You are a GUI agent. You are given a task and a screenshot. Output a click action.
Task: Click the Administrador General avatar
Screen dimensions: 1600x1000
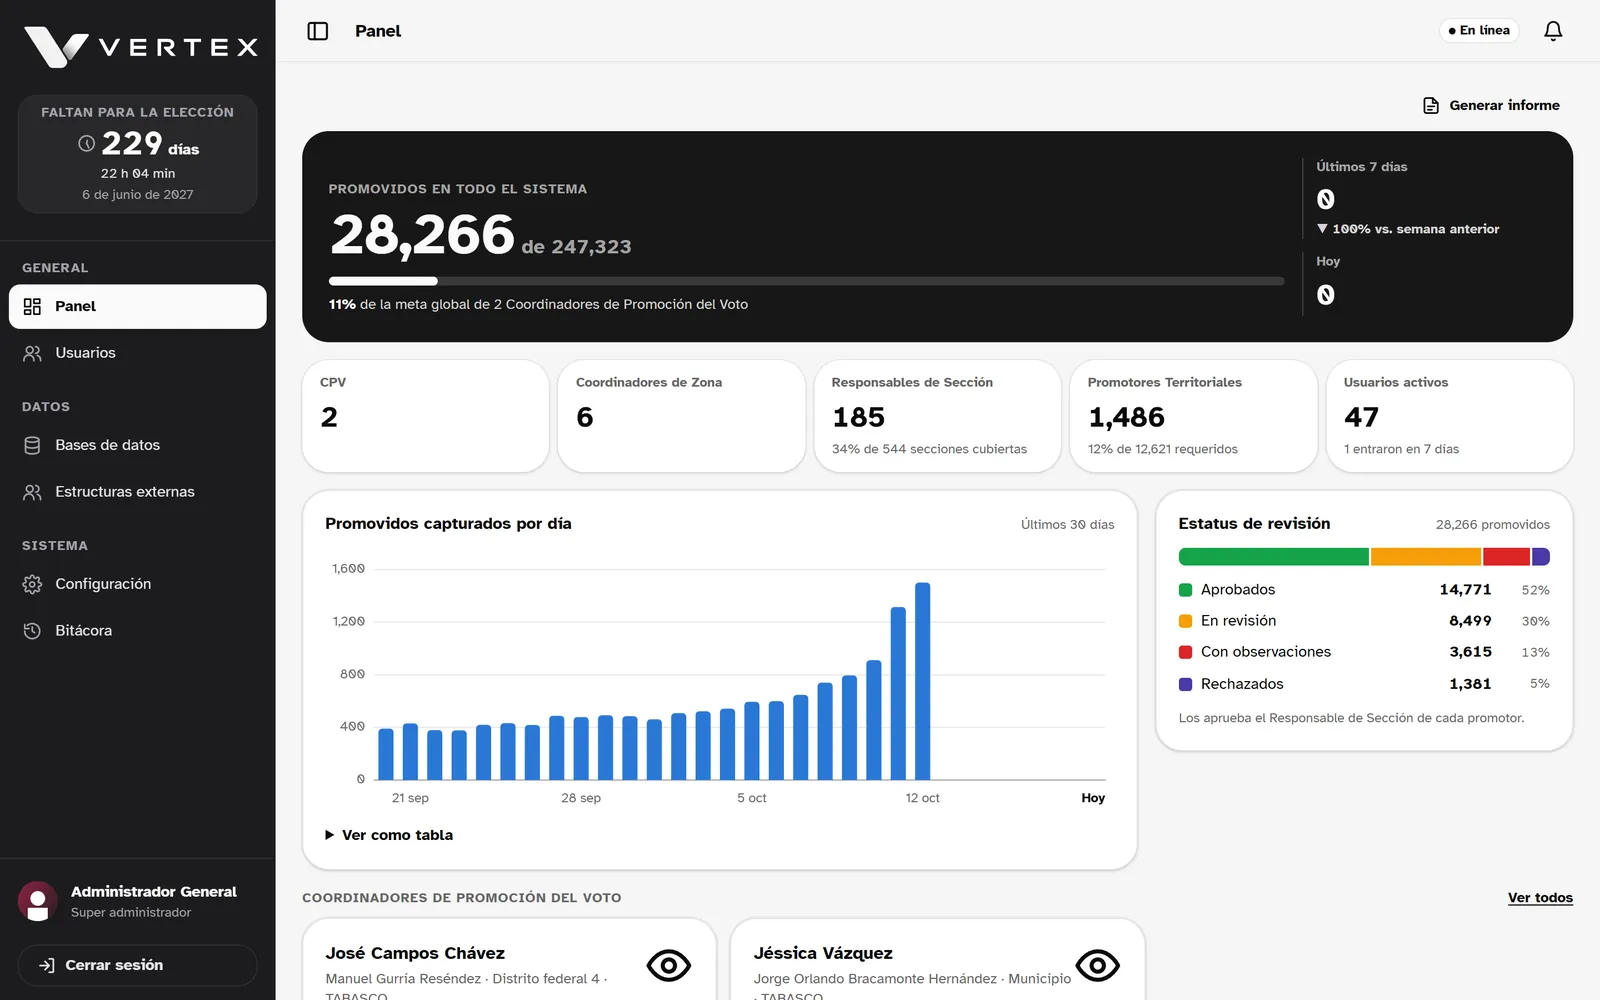[x=38, y=901]
